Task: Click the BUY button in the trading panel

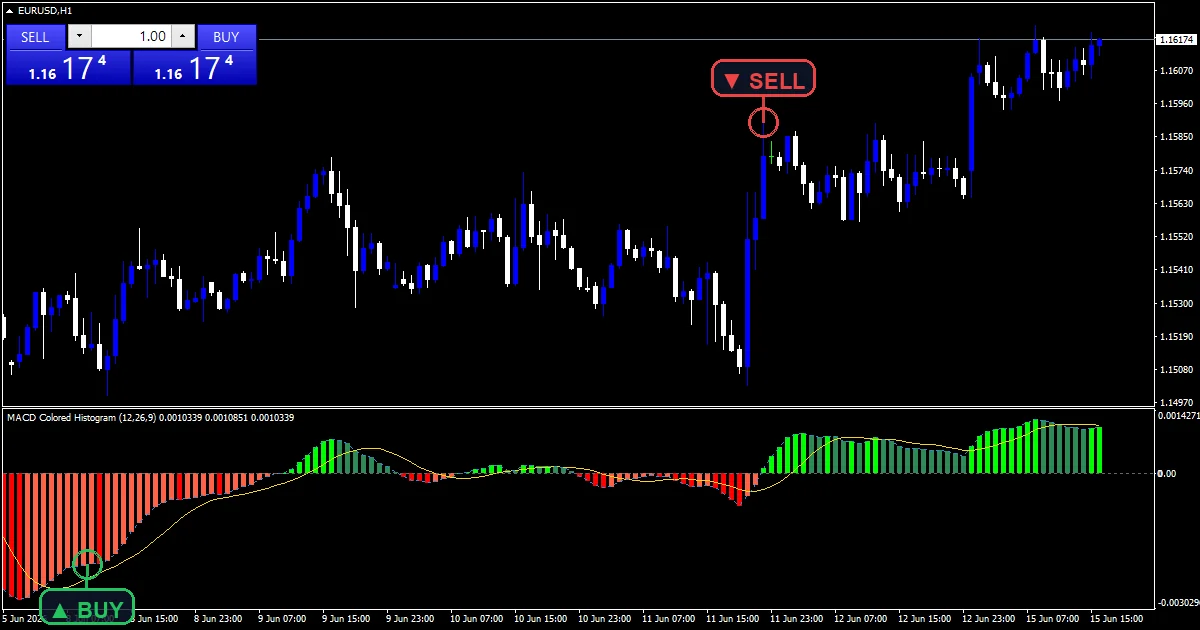Action: (227, 37)
